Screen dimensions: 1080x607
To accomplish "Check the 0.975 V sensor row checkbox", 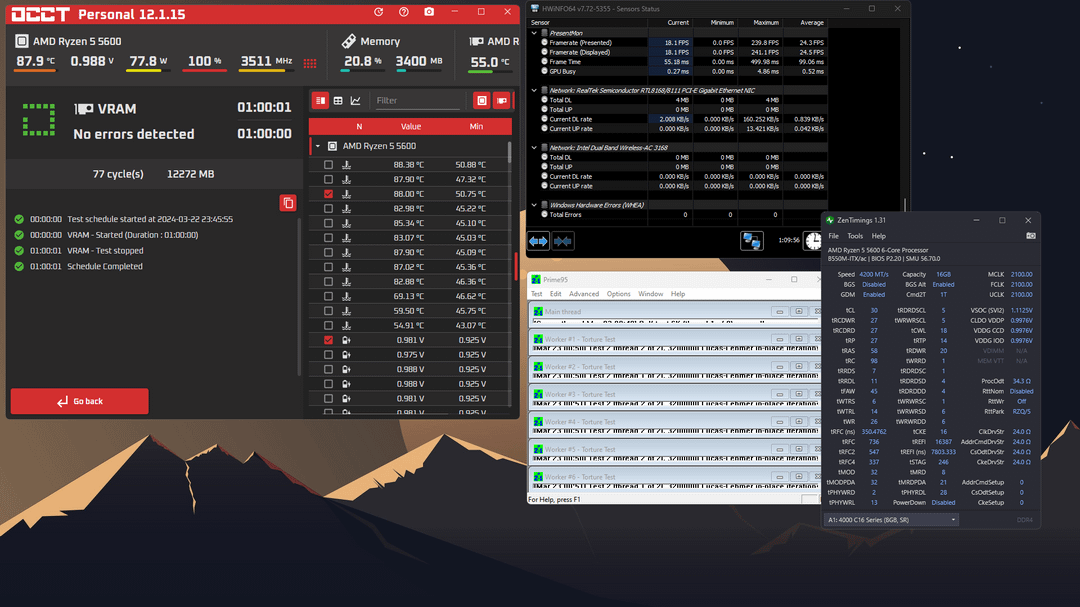I will pos(329,355).
